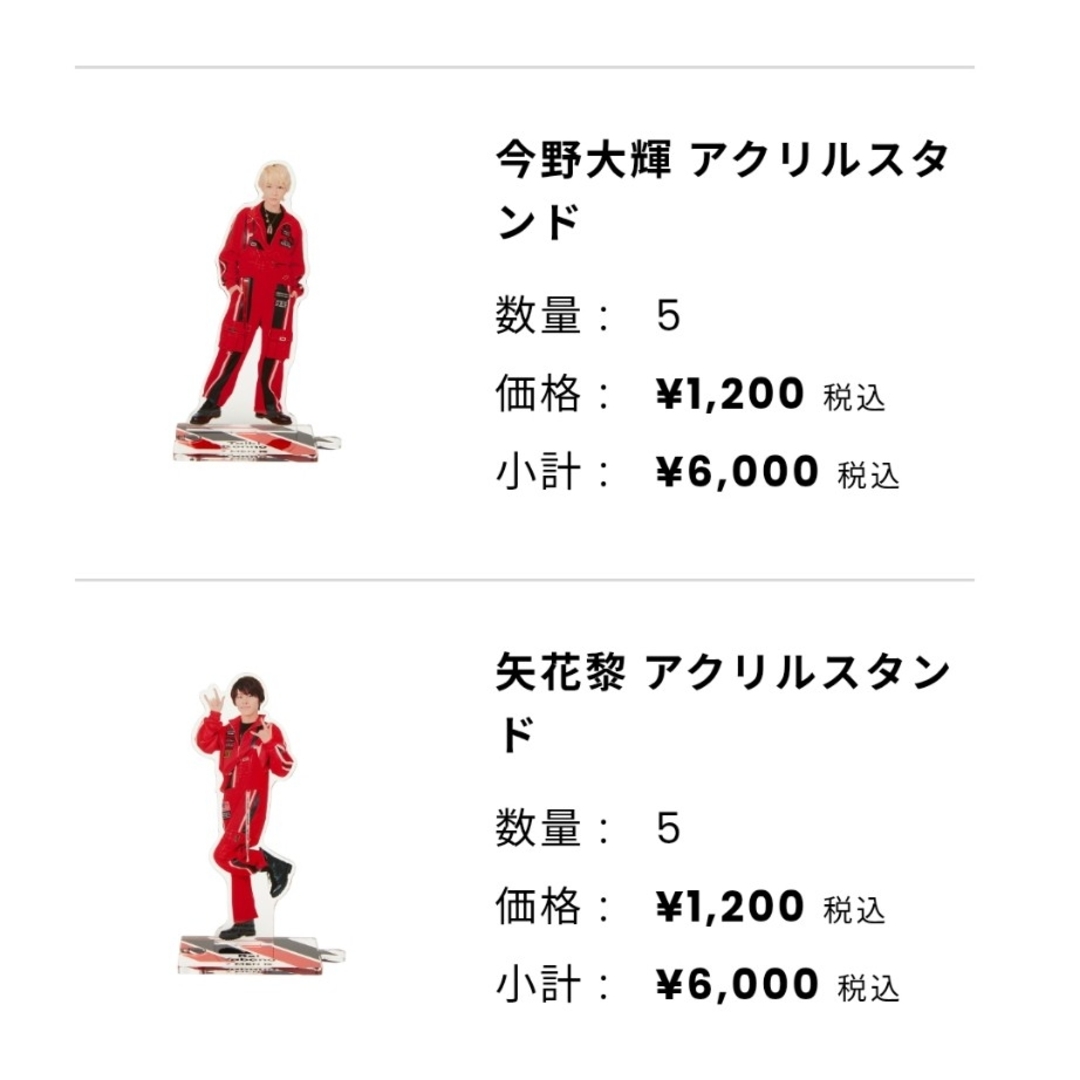Click 税込 beside 今野大輝 item's ¥6,000 subtotal
Screen dimensions: 1080x1080
[x=869, y=475]
